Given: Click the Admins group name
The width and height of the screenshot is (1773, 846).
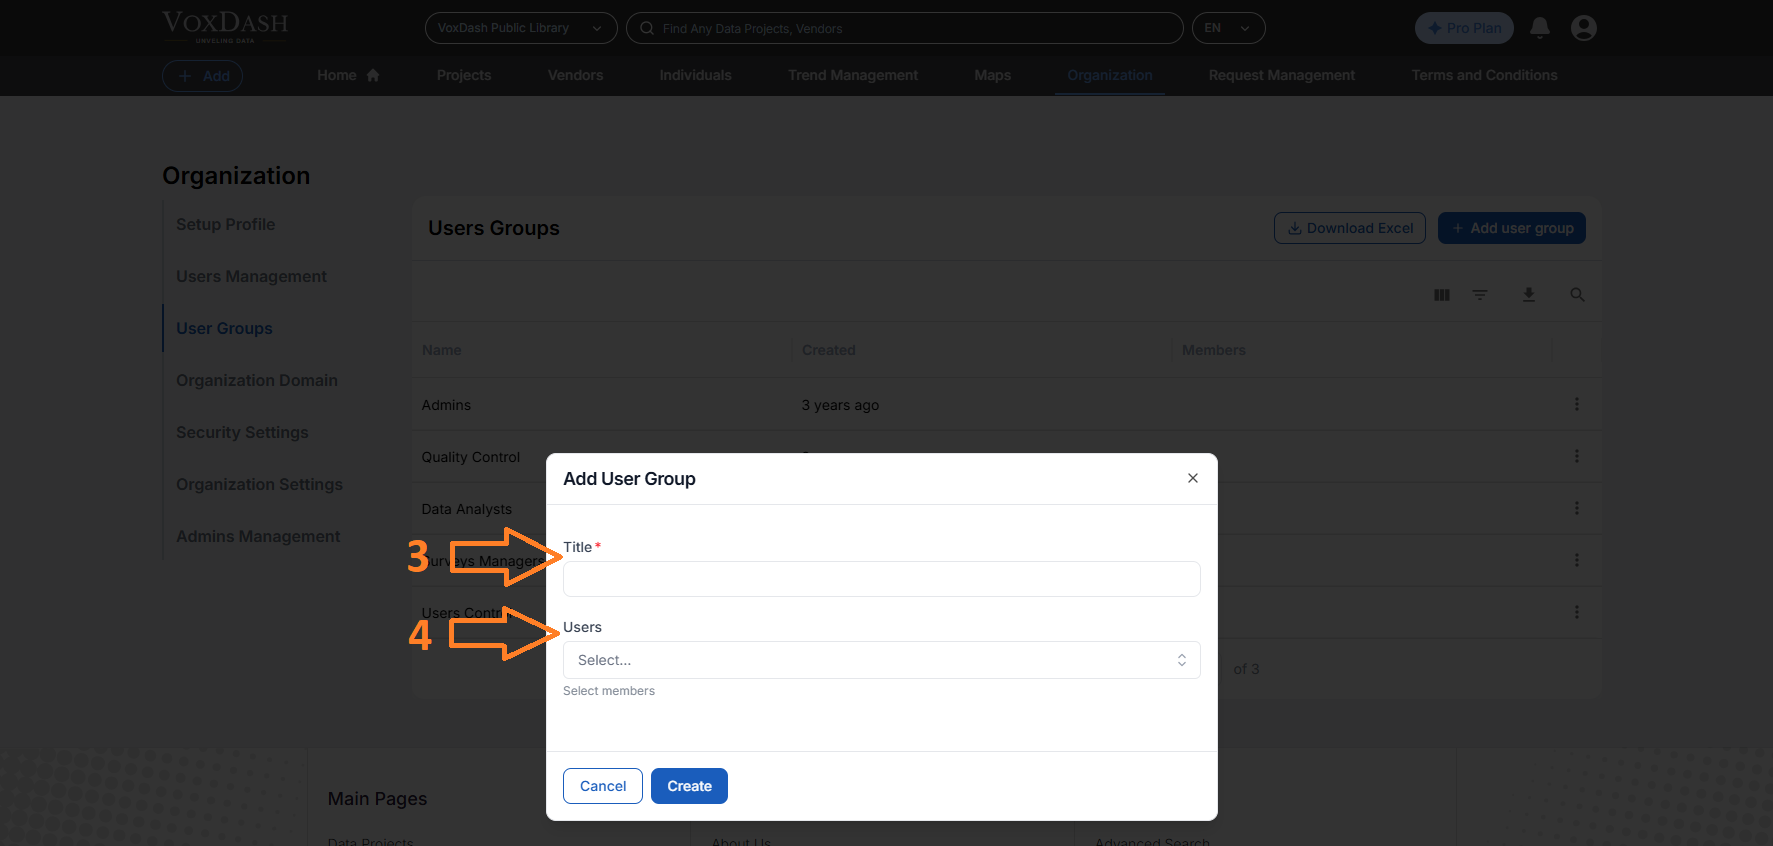Looking at the screenshot, I should click(446, 405).
